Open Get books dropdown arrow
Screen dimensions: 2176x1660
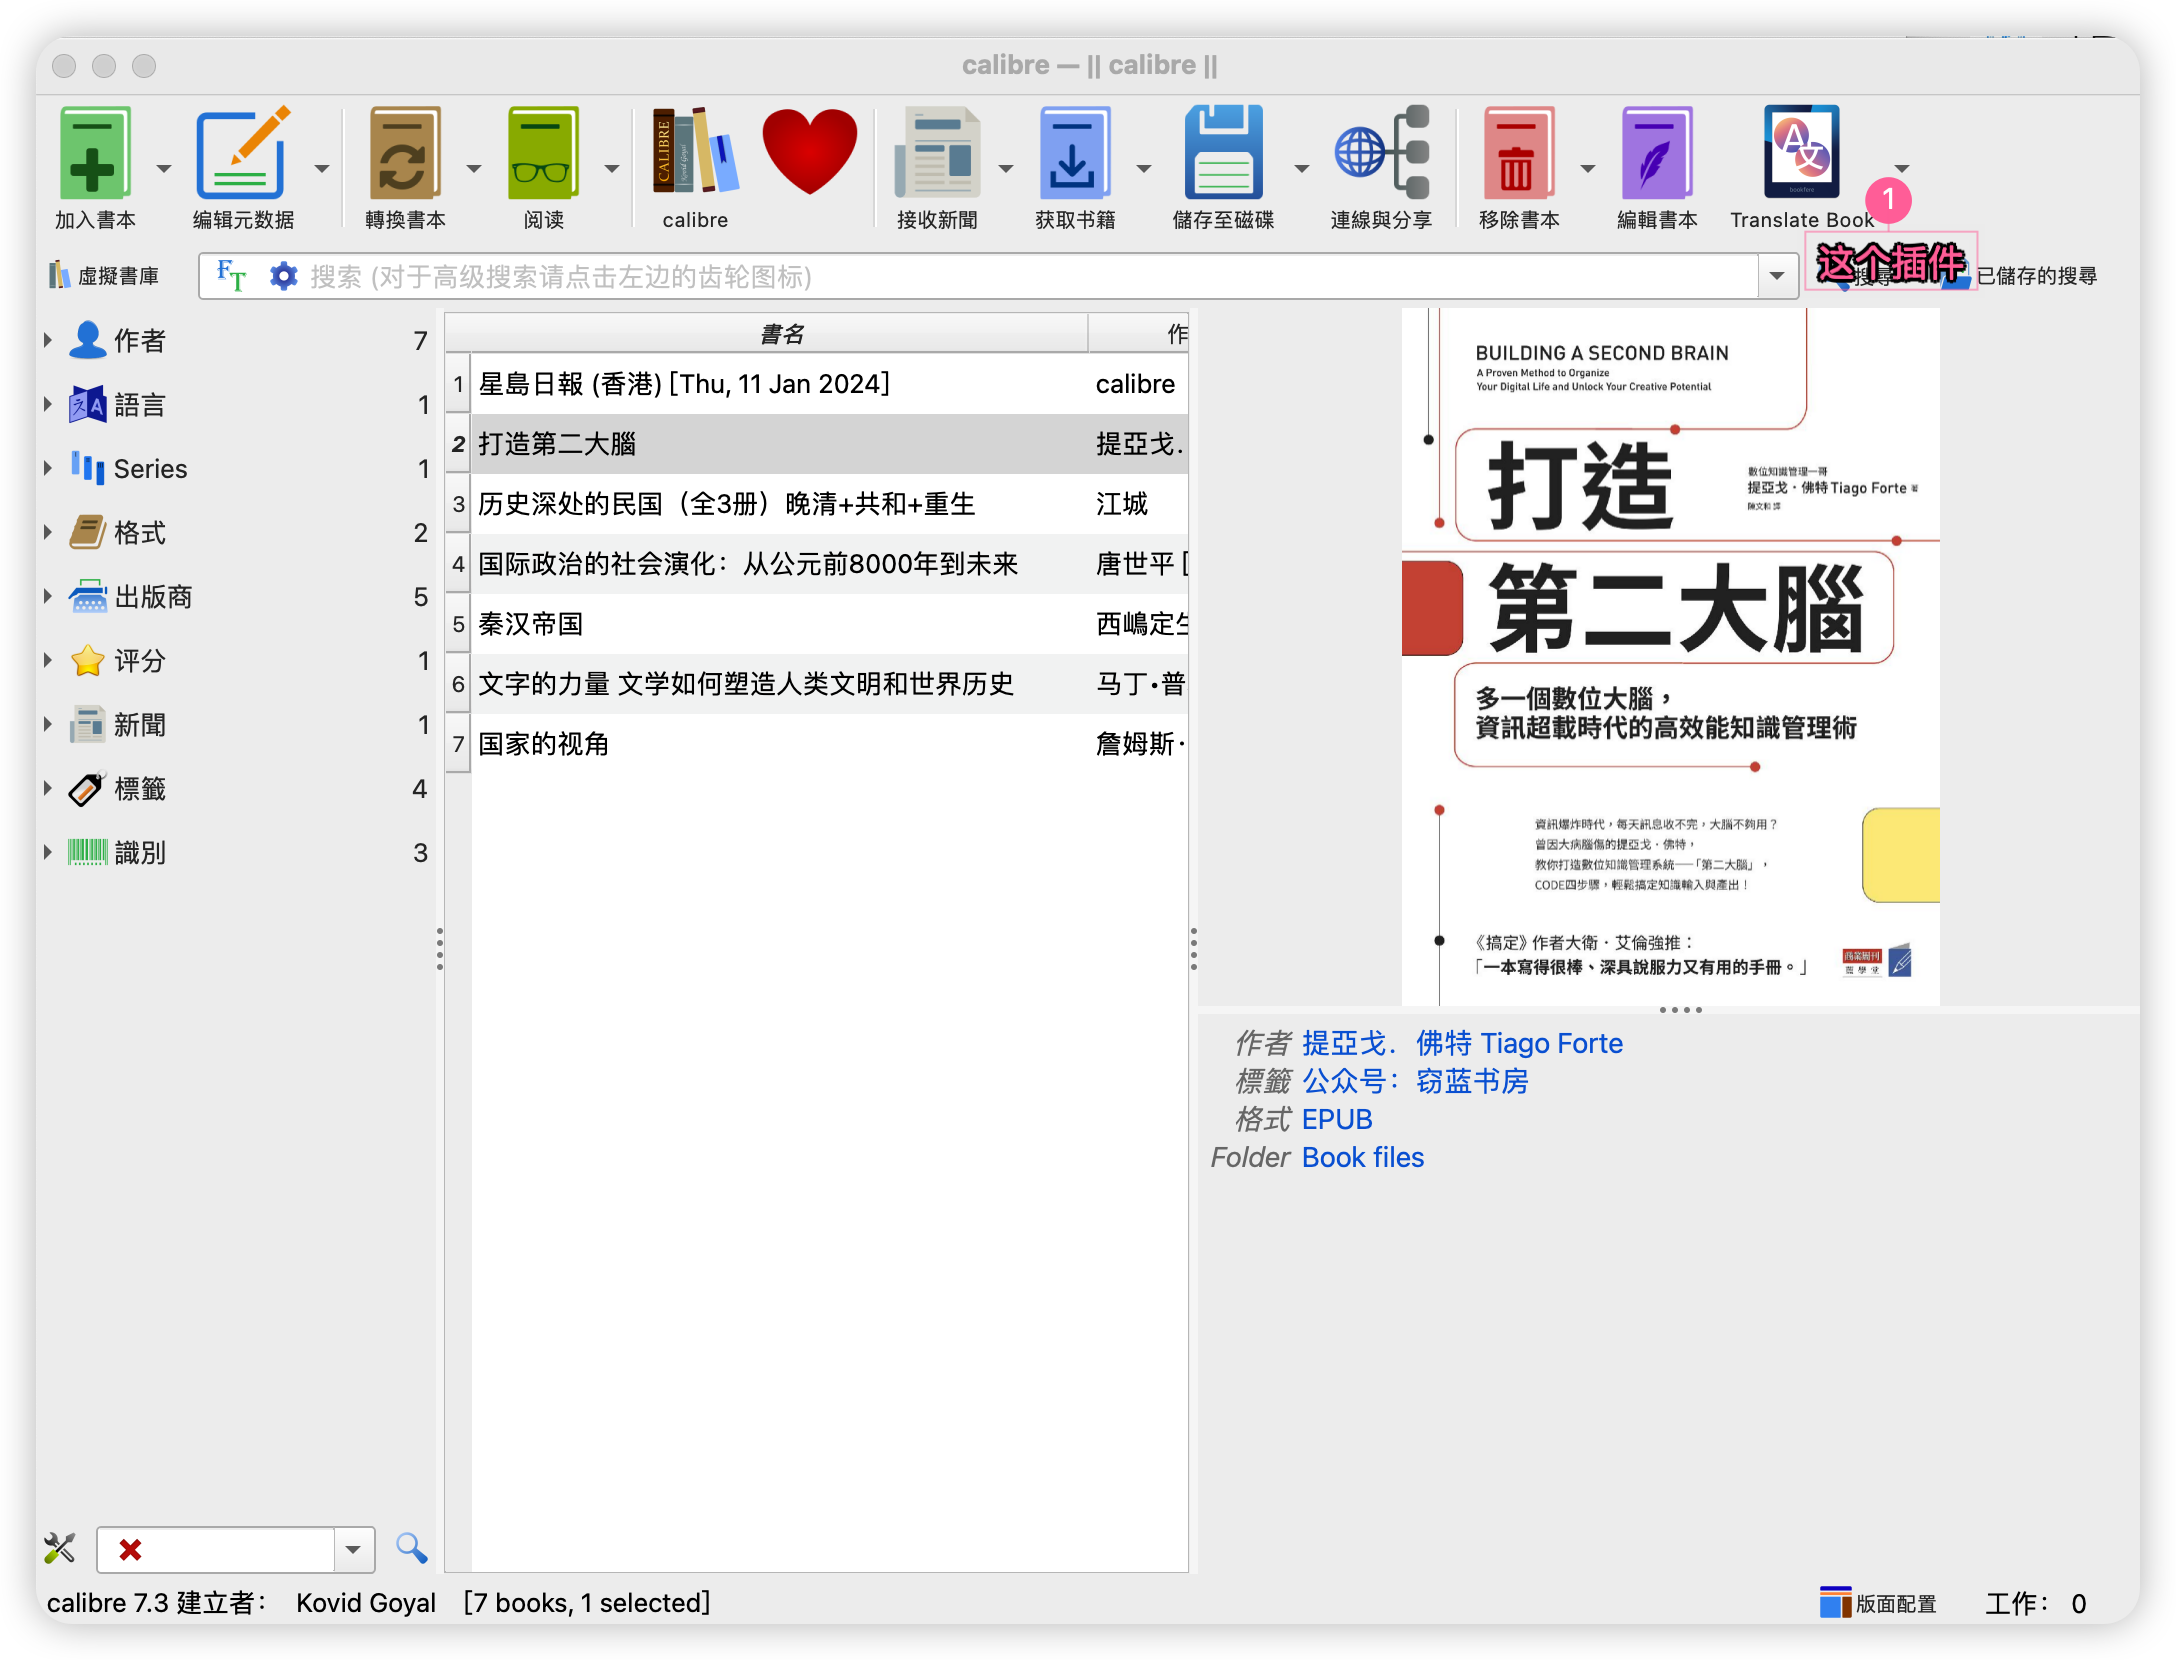coord(1144,168)
